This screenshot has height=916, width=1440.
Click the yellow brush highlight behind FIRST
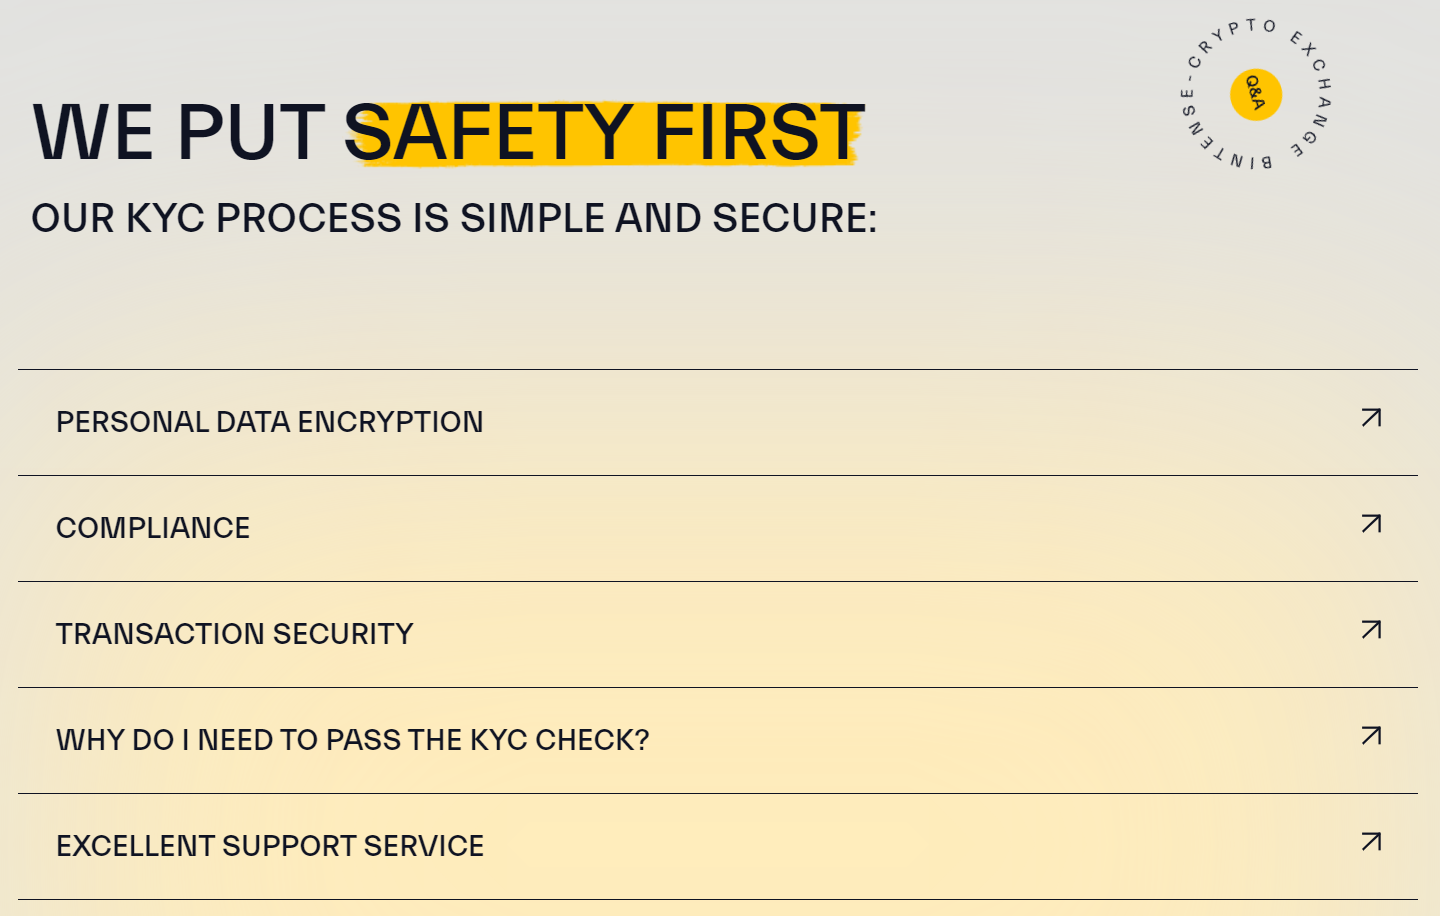point(759,132)
